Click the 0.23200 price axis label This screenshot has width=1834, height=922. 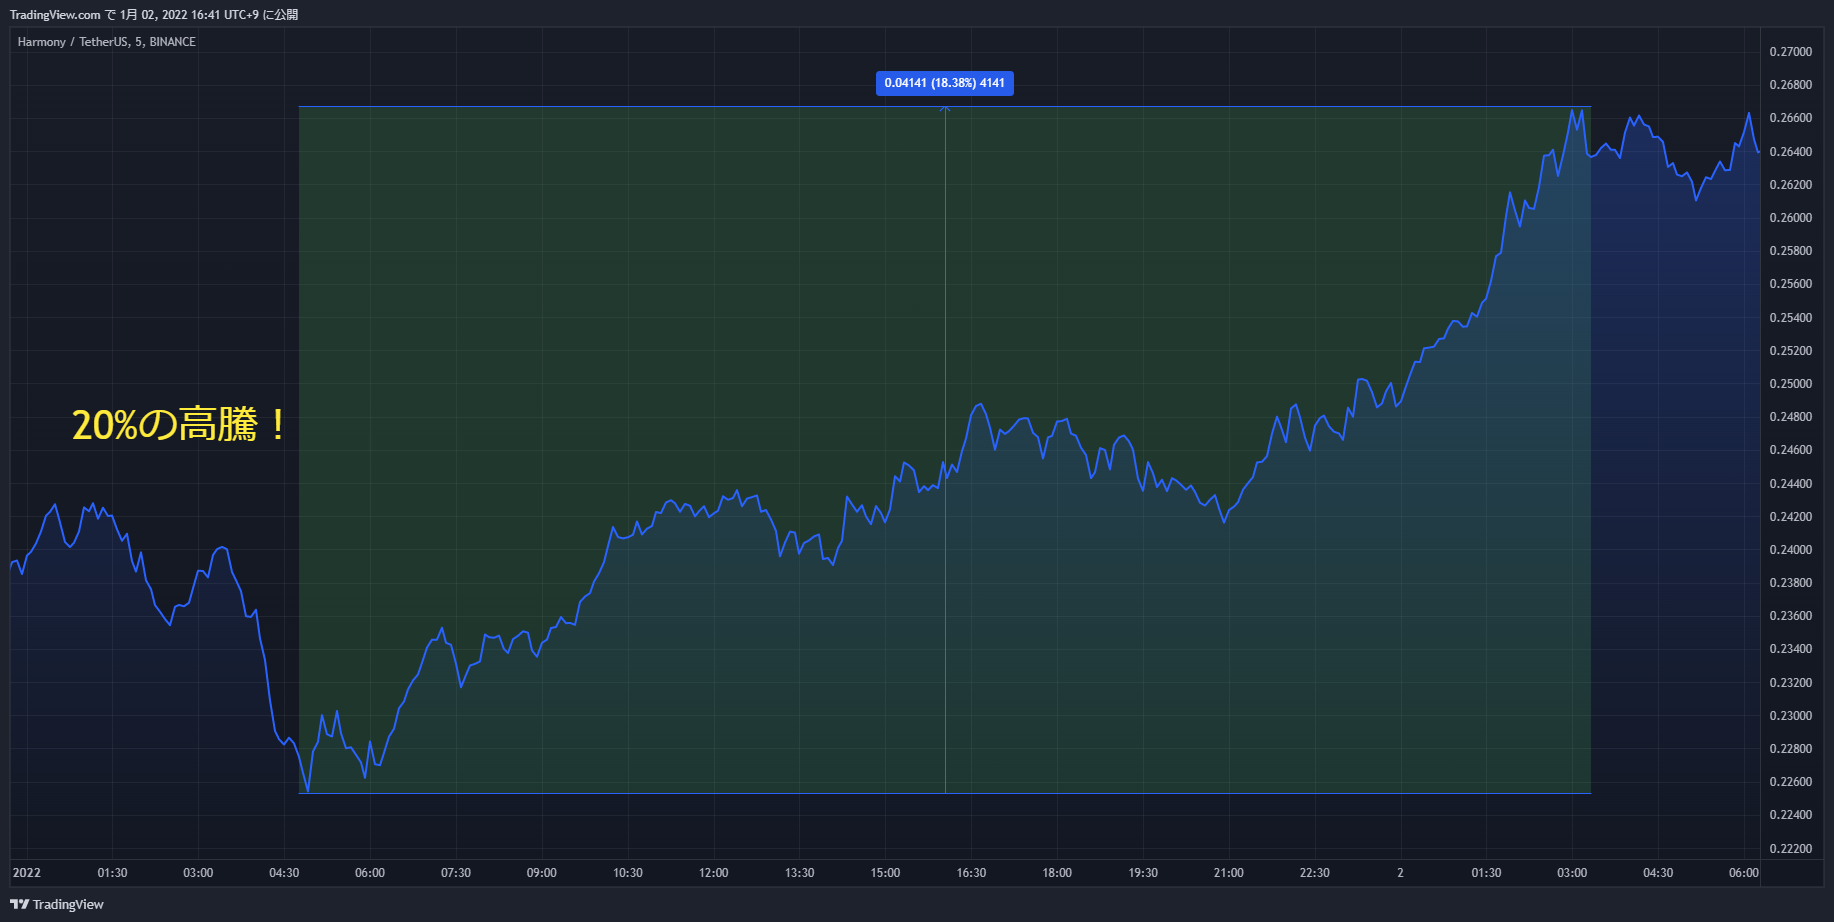(1791, 683)
